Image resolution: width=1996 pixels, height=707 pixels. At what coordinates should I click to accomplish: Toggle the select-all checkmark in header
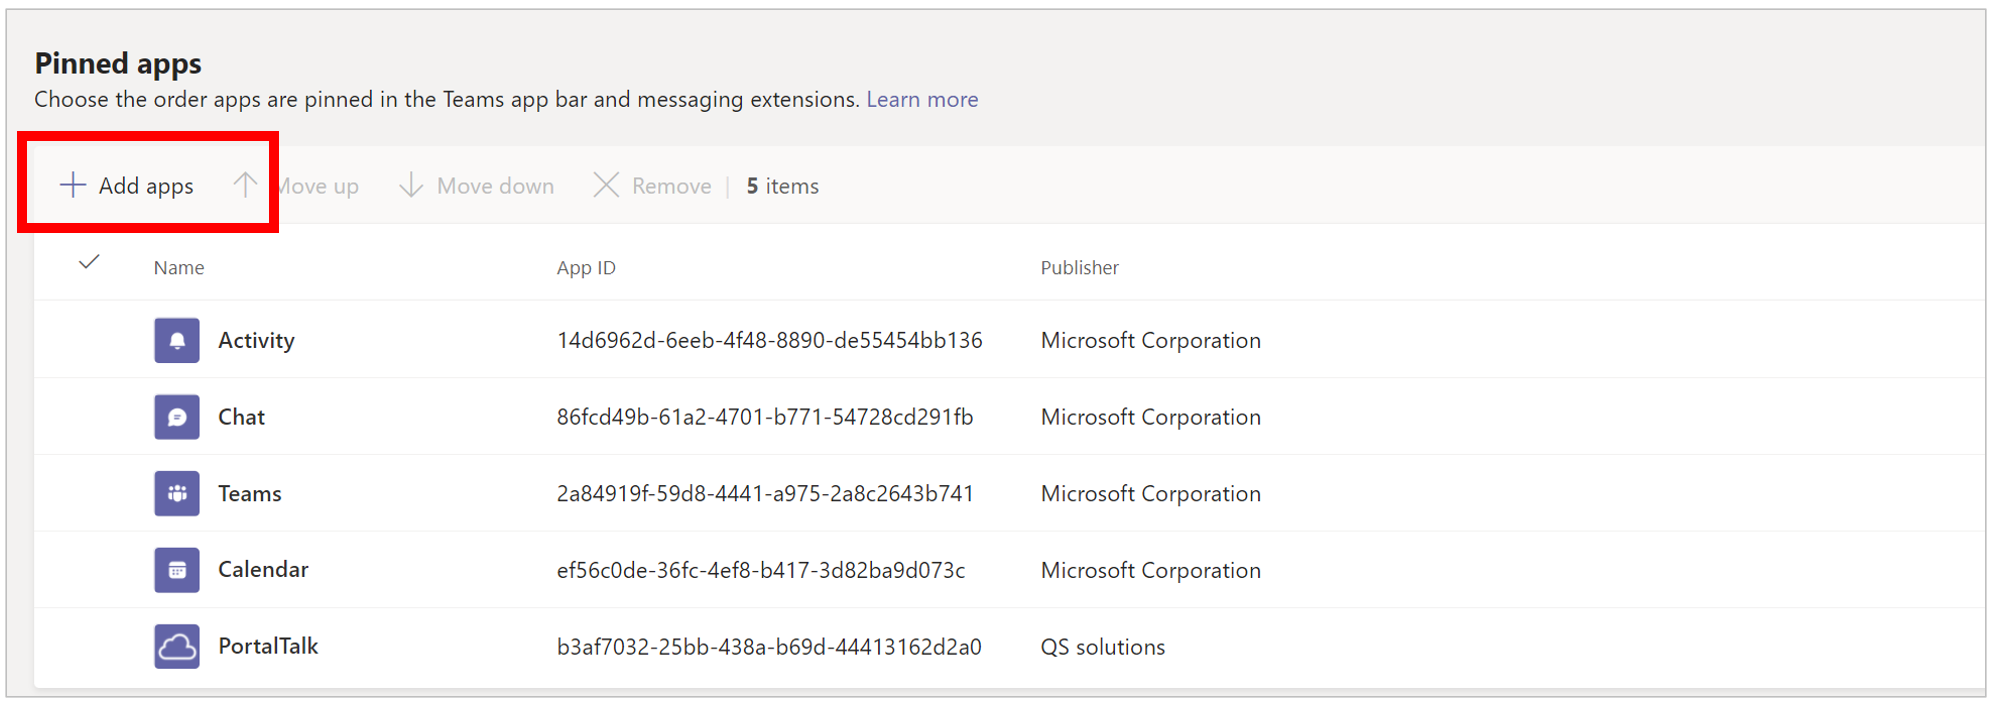coord(89,263)
